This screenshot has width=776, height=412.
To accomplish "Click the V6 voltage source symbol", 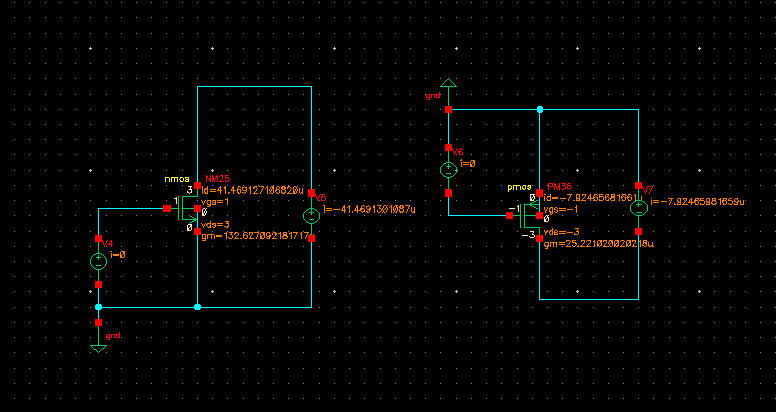I will (x=449, y=169).
